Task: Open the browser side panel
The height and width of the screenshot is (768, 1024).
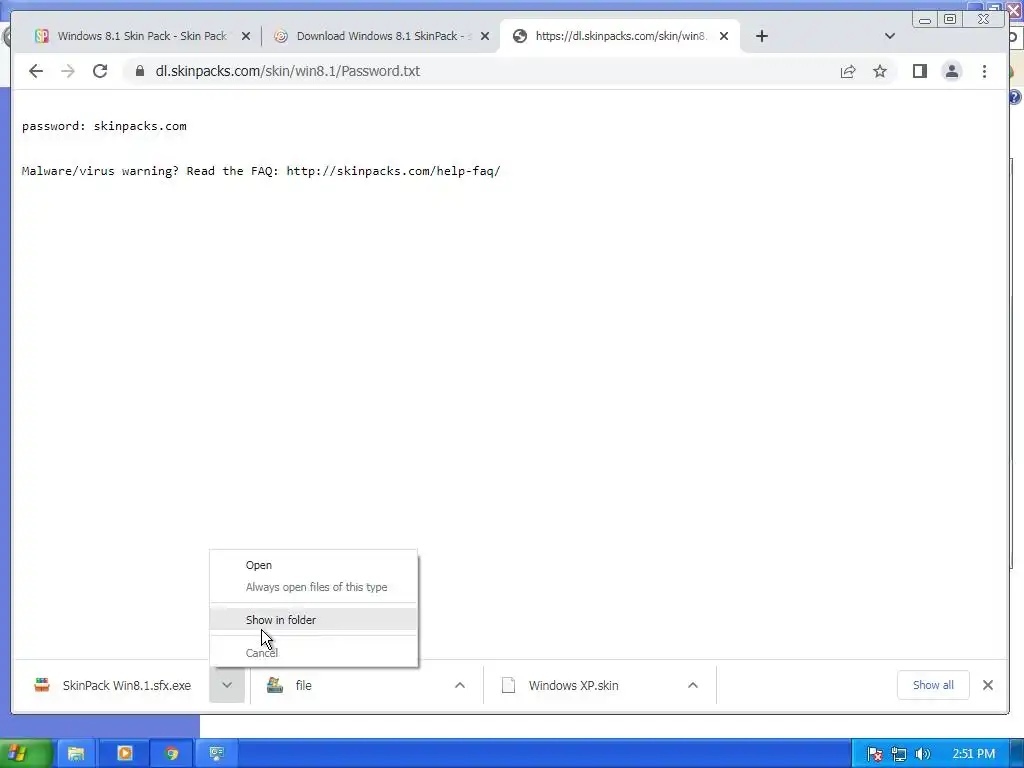Action: (x=920, y=71)
